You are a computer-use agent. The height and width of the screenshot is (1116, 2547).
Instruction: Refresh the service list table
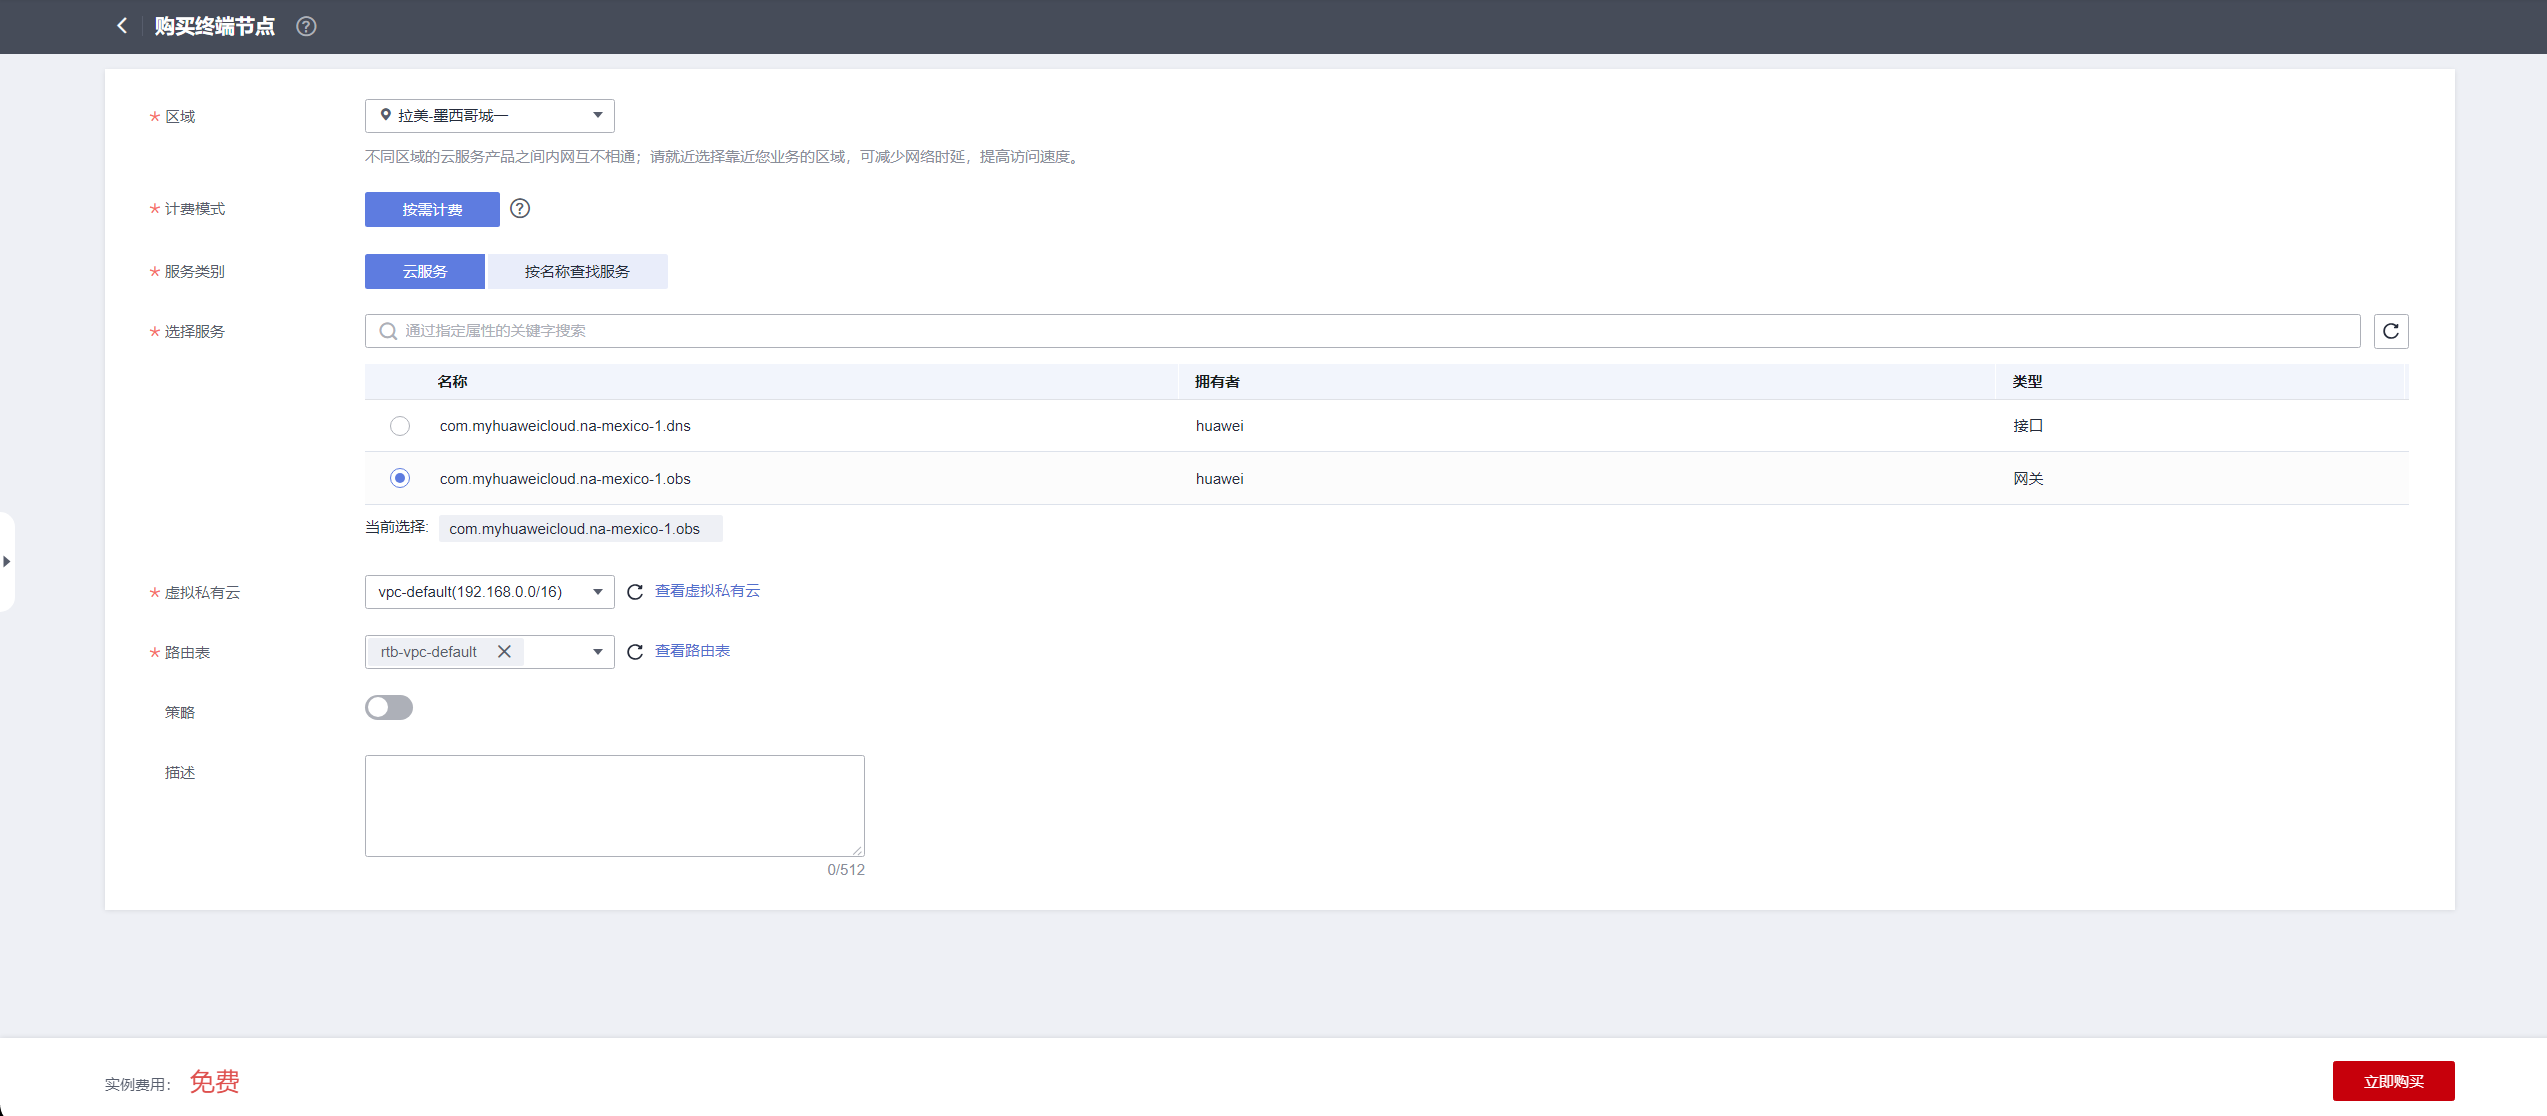[2391, 331]
